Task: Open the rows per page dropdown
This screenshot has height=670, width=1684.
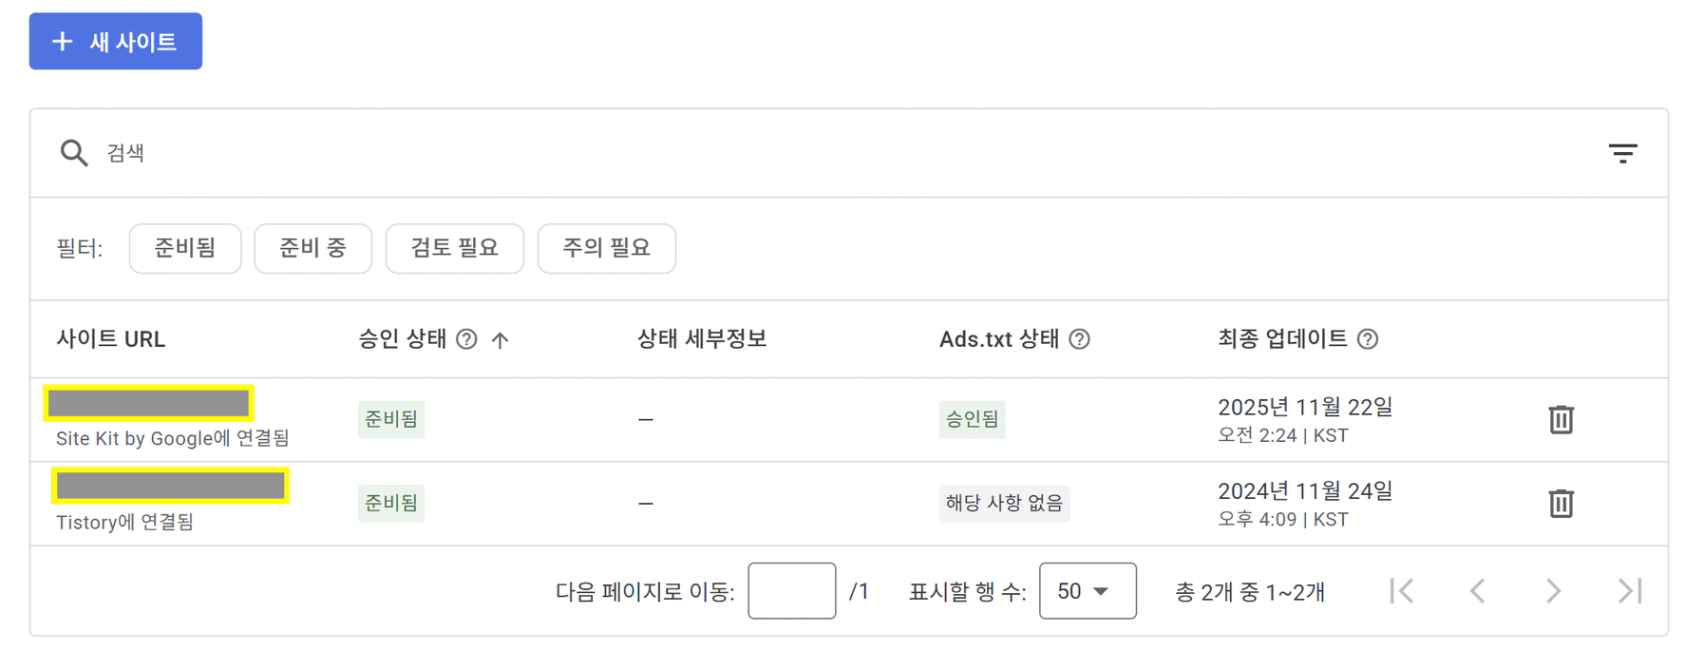Action: pos(1087,591)
